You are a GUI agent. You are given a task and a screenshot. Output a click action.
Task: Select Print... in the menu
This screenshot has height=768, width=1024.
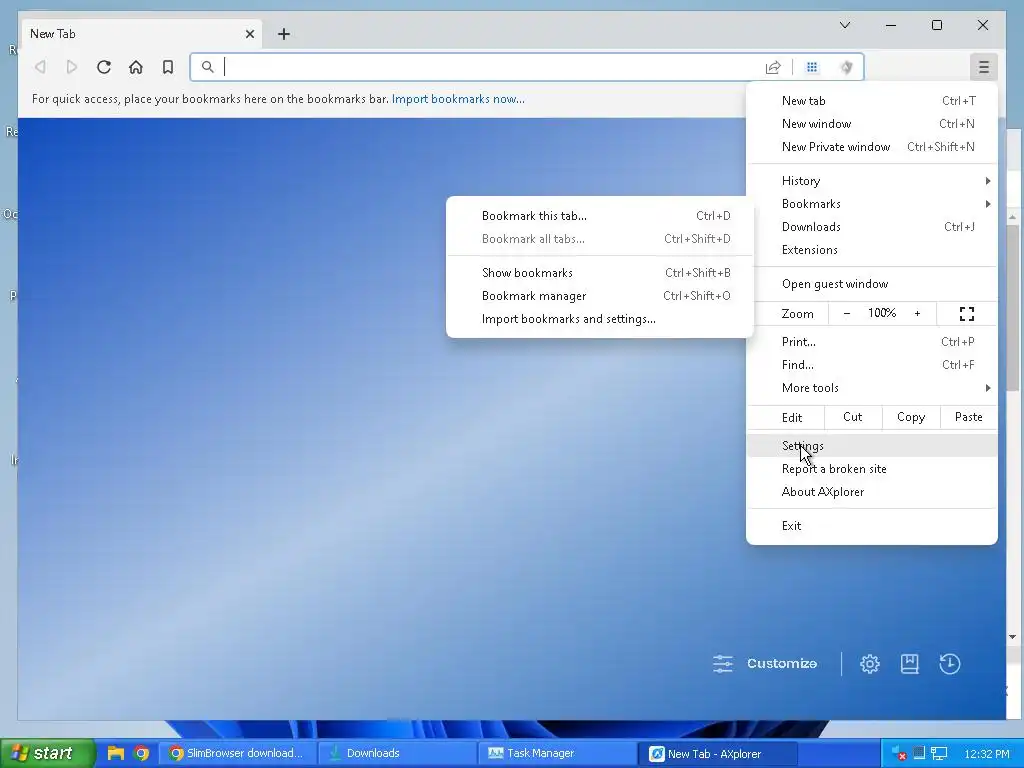tap(872, 342)
